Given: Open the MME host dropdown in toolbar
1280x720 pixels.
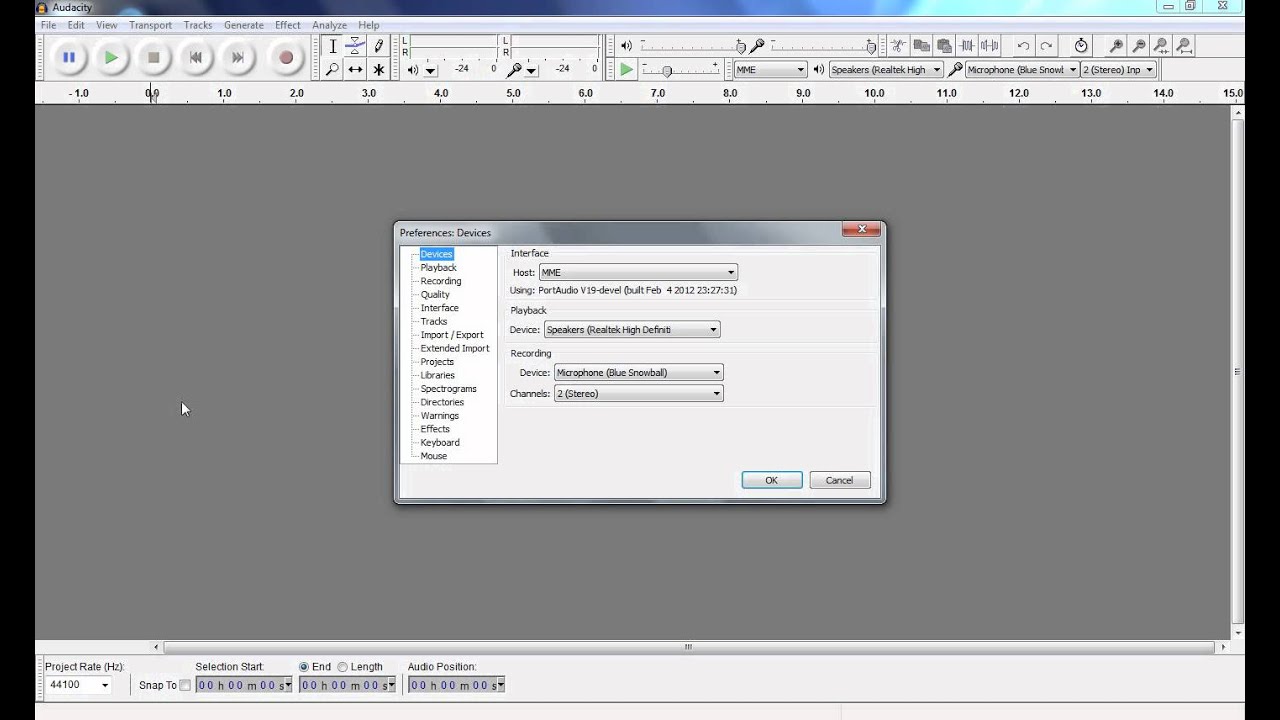Looking at the screenshot, I should (x=771, y=70).
